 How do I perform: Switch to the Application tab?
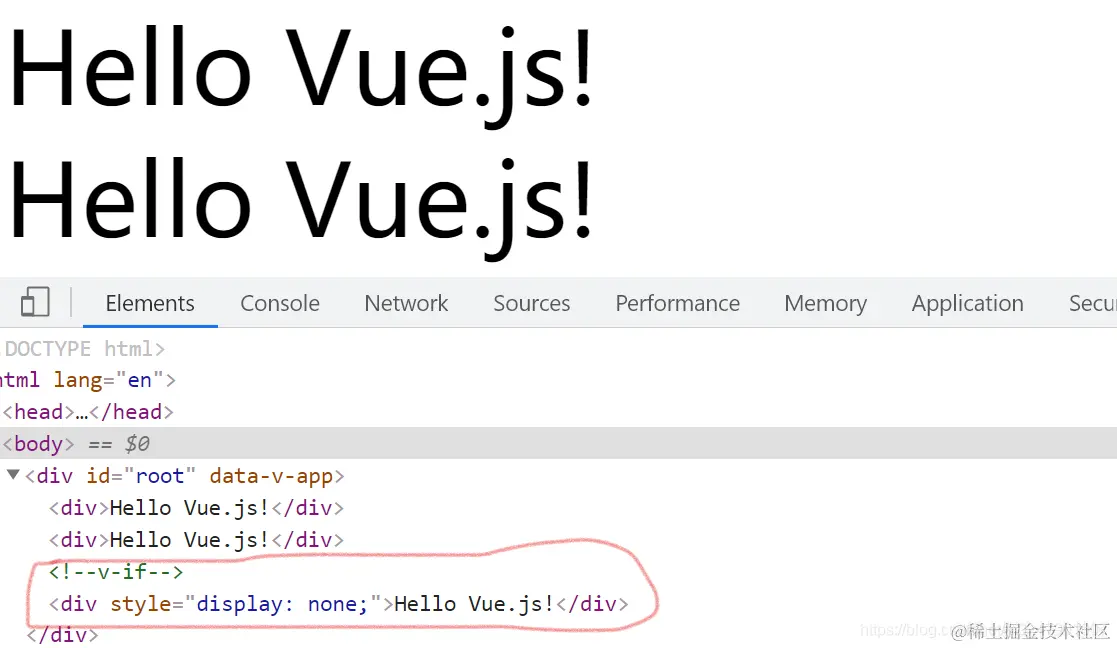(x=967, y=303)
